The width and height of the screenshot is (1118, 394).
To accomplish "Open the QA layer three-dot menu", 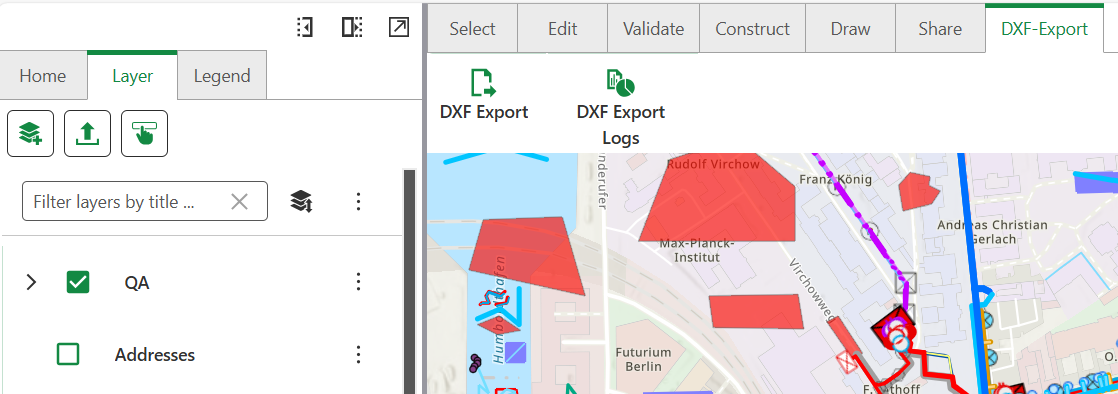I will tap(359, 282).
